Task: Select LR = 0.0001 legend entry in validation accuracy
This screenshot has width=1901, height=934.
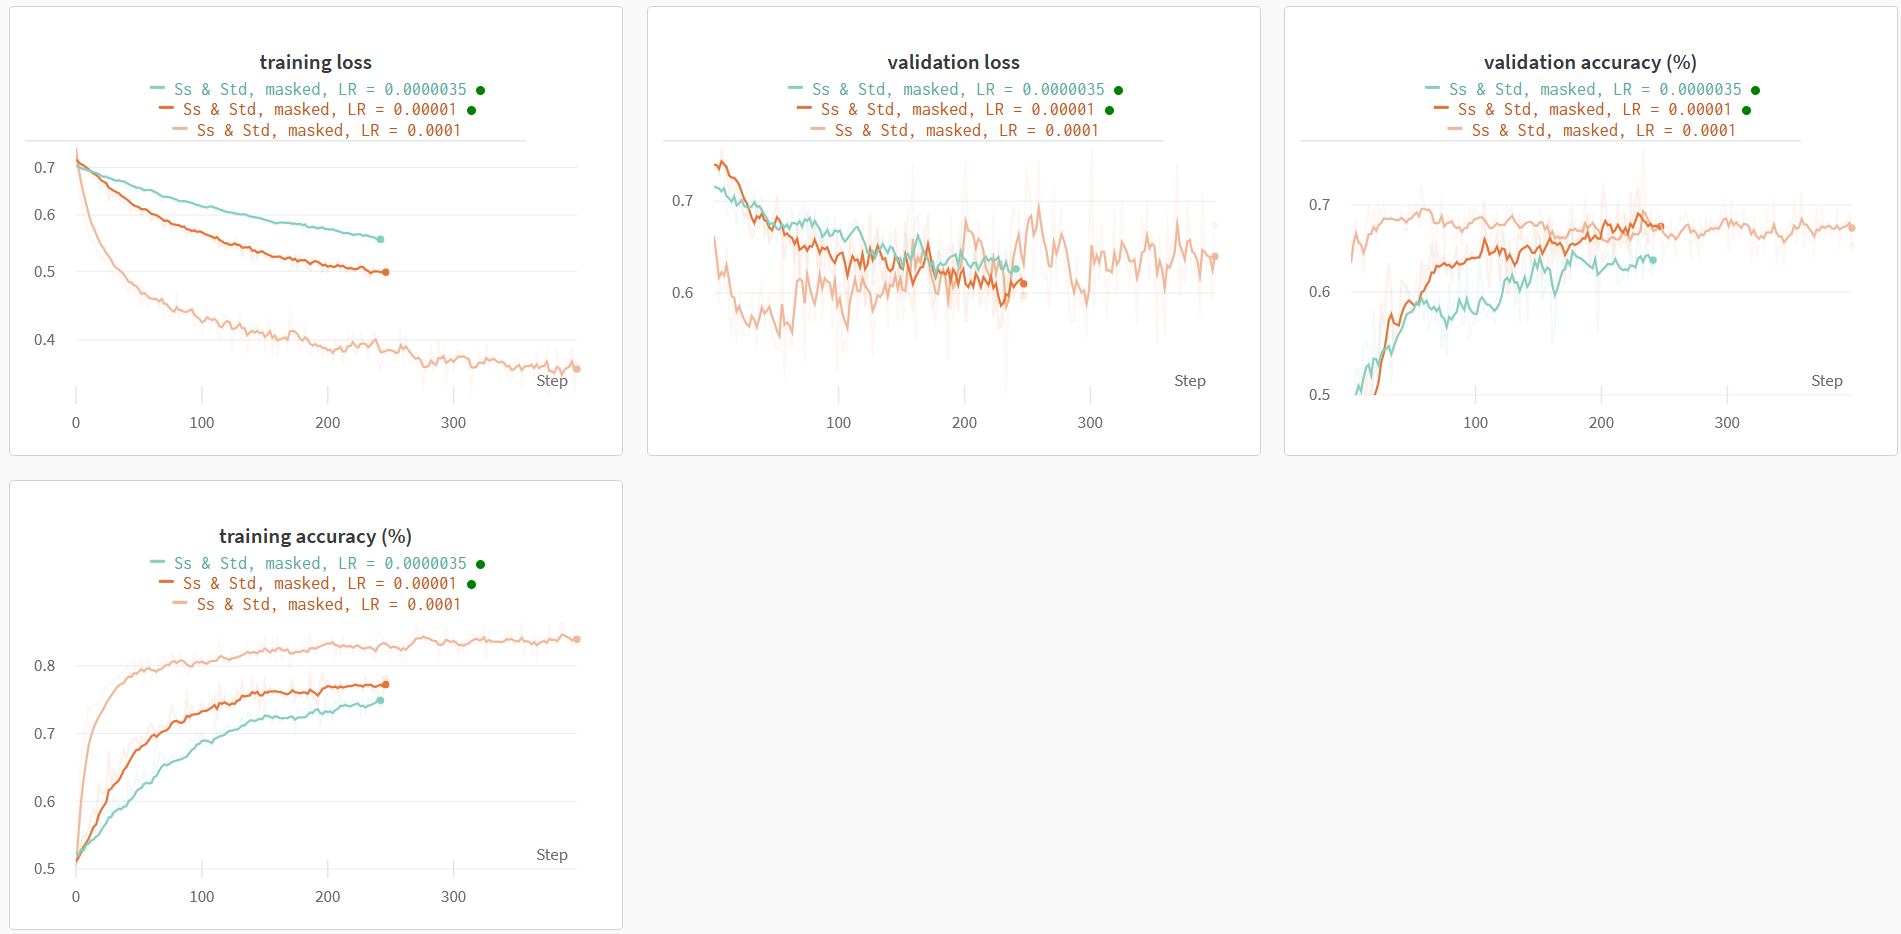Action: 1604,130
